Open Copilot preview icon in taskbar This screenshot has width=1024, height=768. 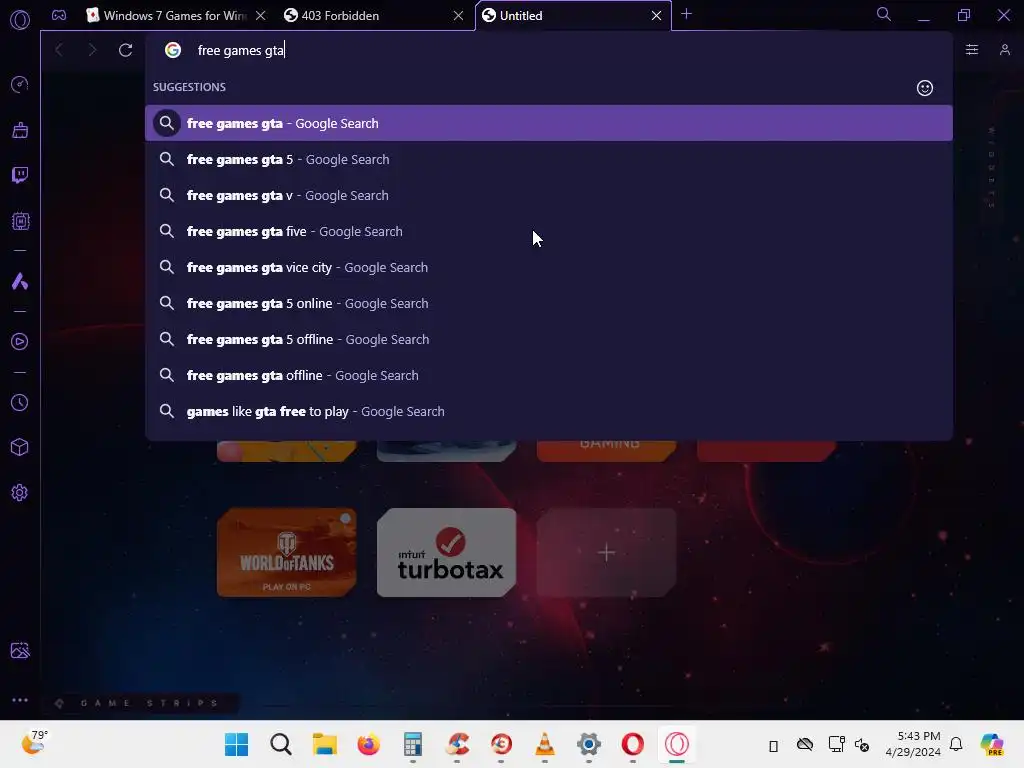(991, 744)
